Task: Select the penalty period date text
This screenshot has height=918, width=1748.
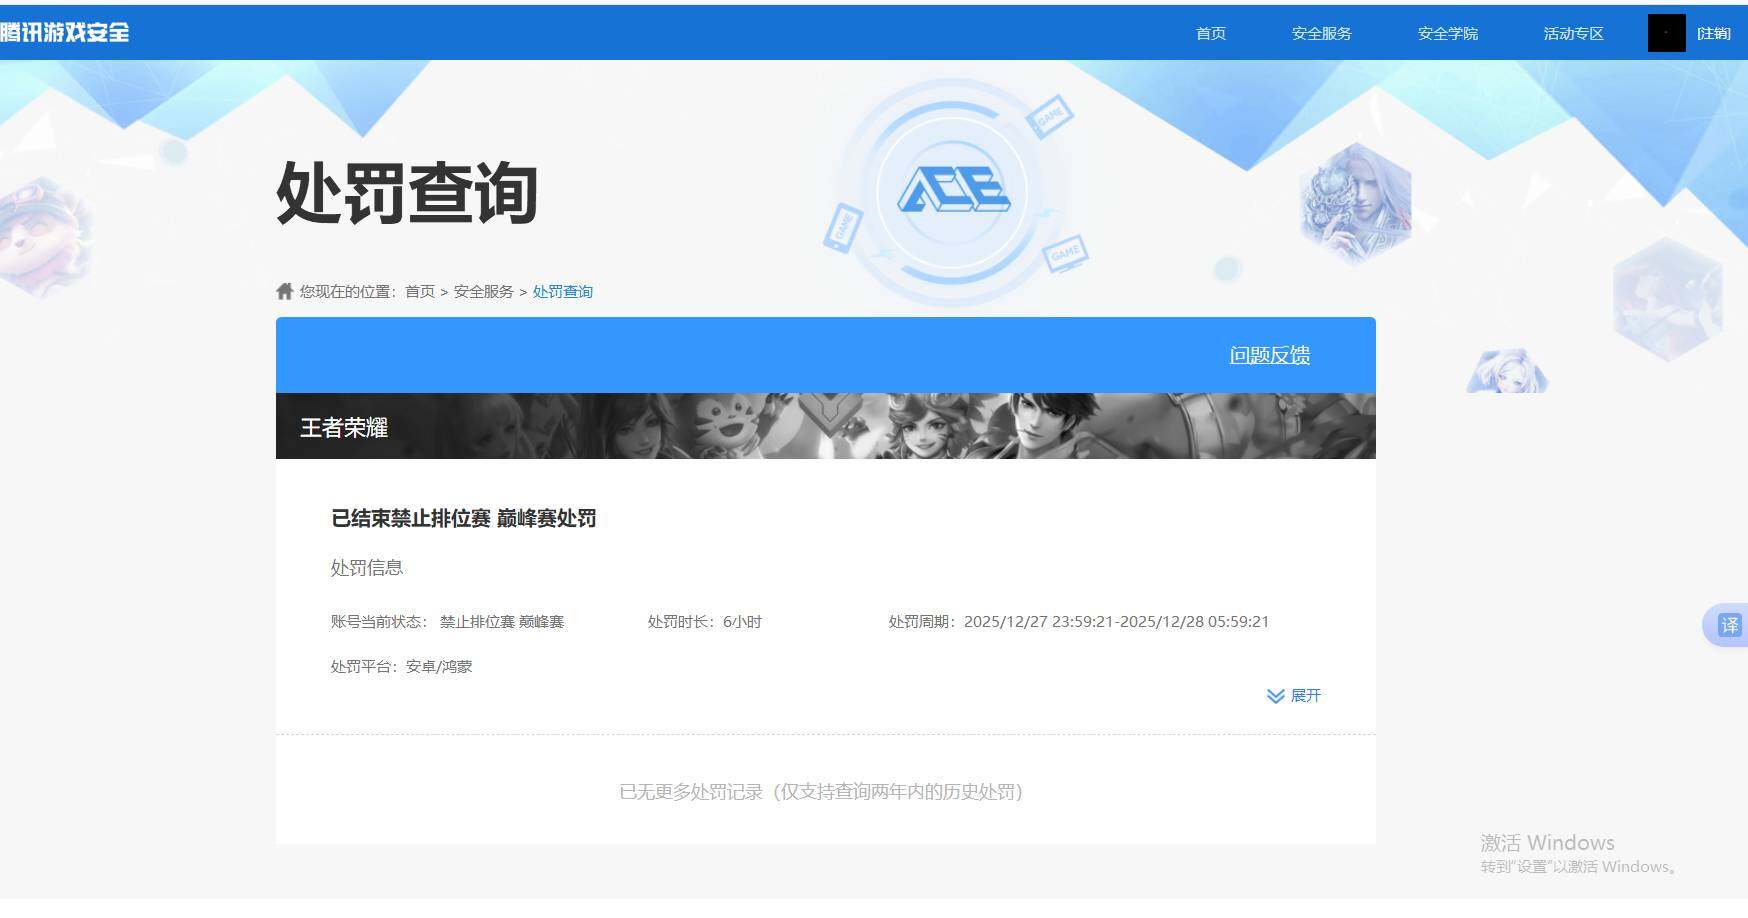Action: tap(1118, 621)
